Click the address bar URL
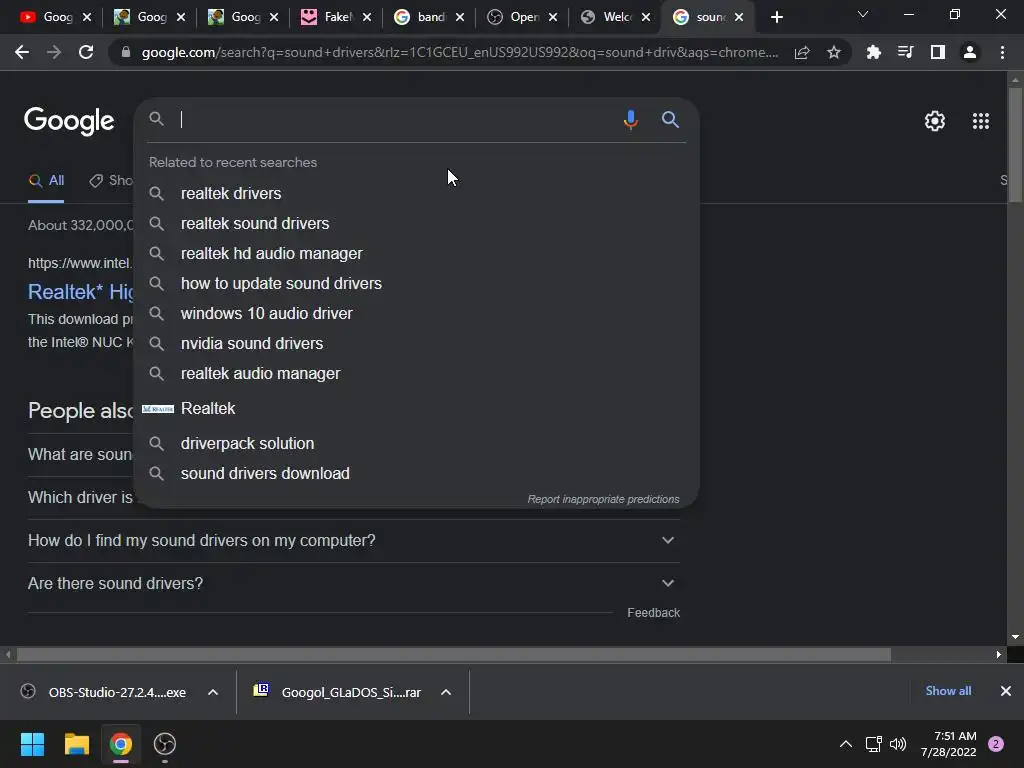This screenshot has height=768, width=1024. click(460, 52)
